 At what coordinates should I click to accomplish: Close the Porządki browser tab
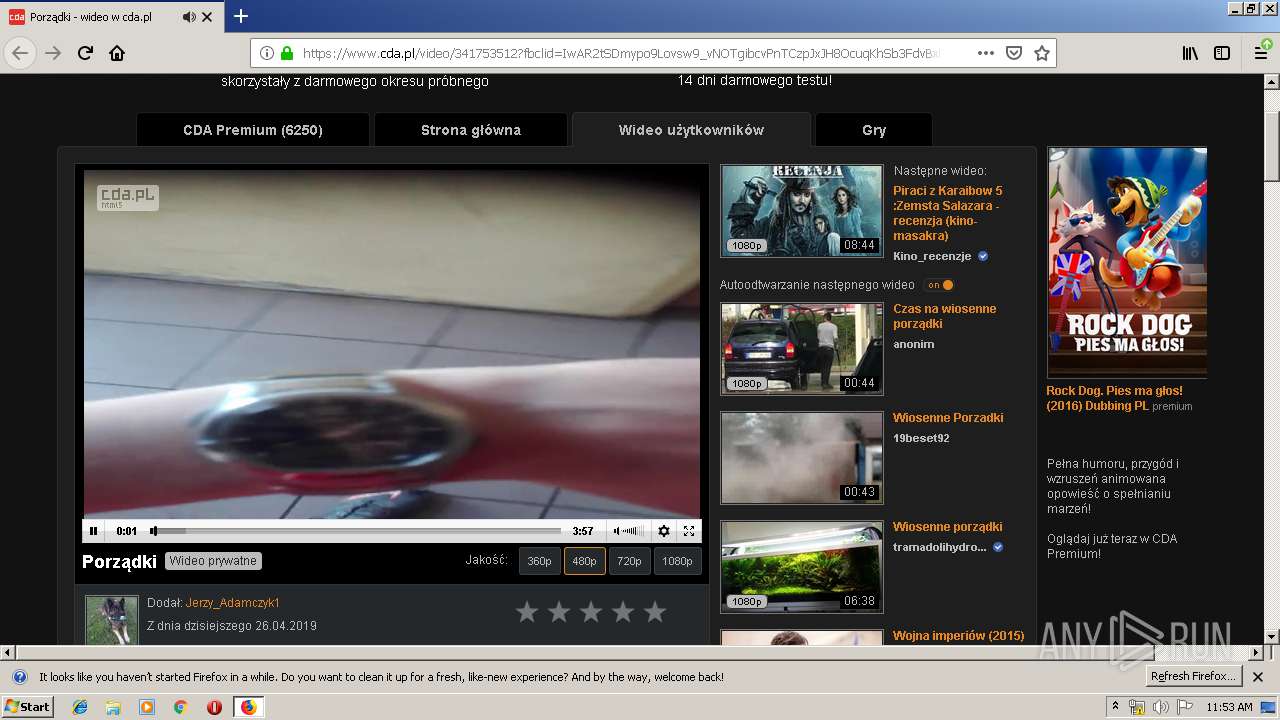(207, 17)
